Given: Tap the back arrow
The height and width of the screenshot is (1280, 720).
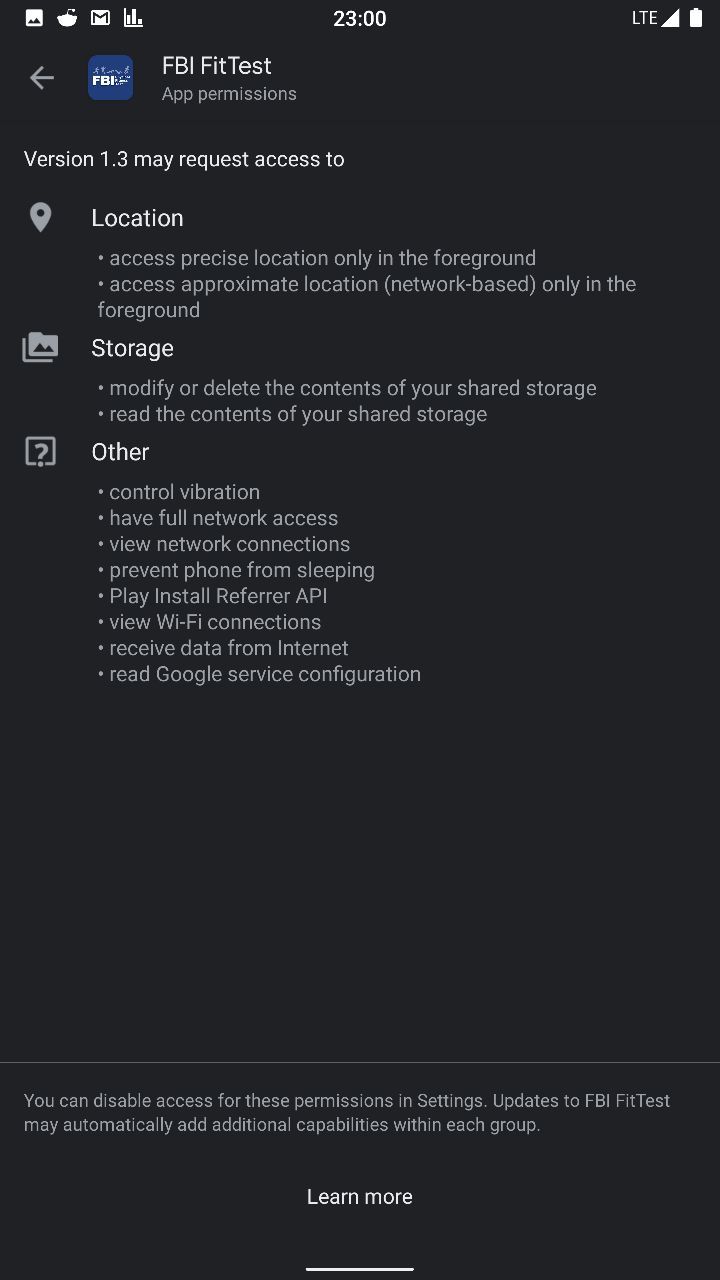Looking at the screenshot, I should click(42, 78).
